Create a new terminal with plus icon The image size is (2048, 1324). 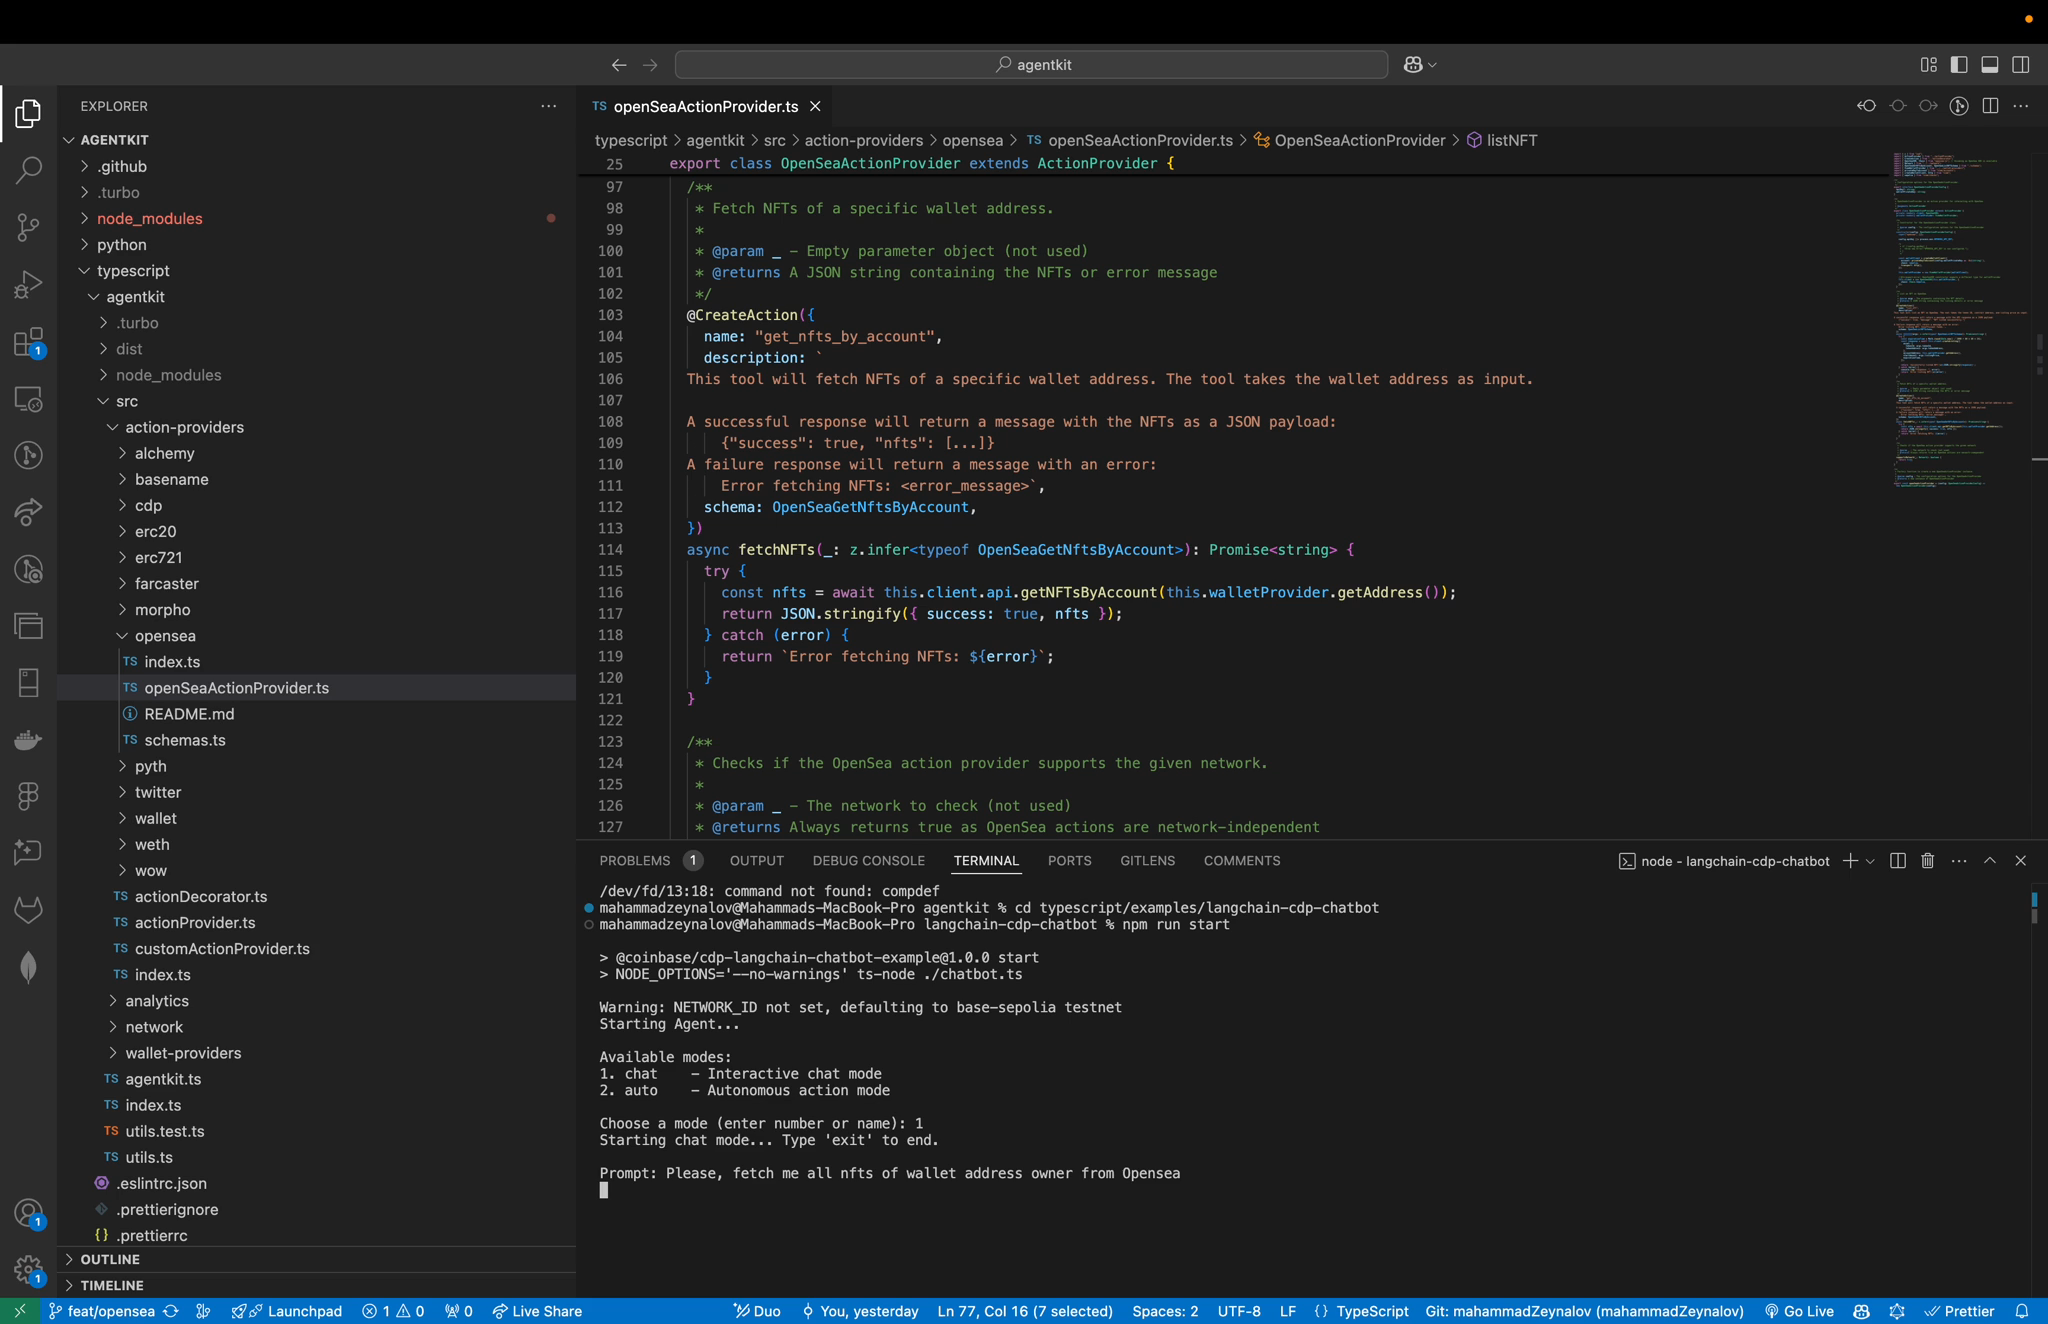click(1850, 861)
